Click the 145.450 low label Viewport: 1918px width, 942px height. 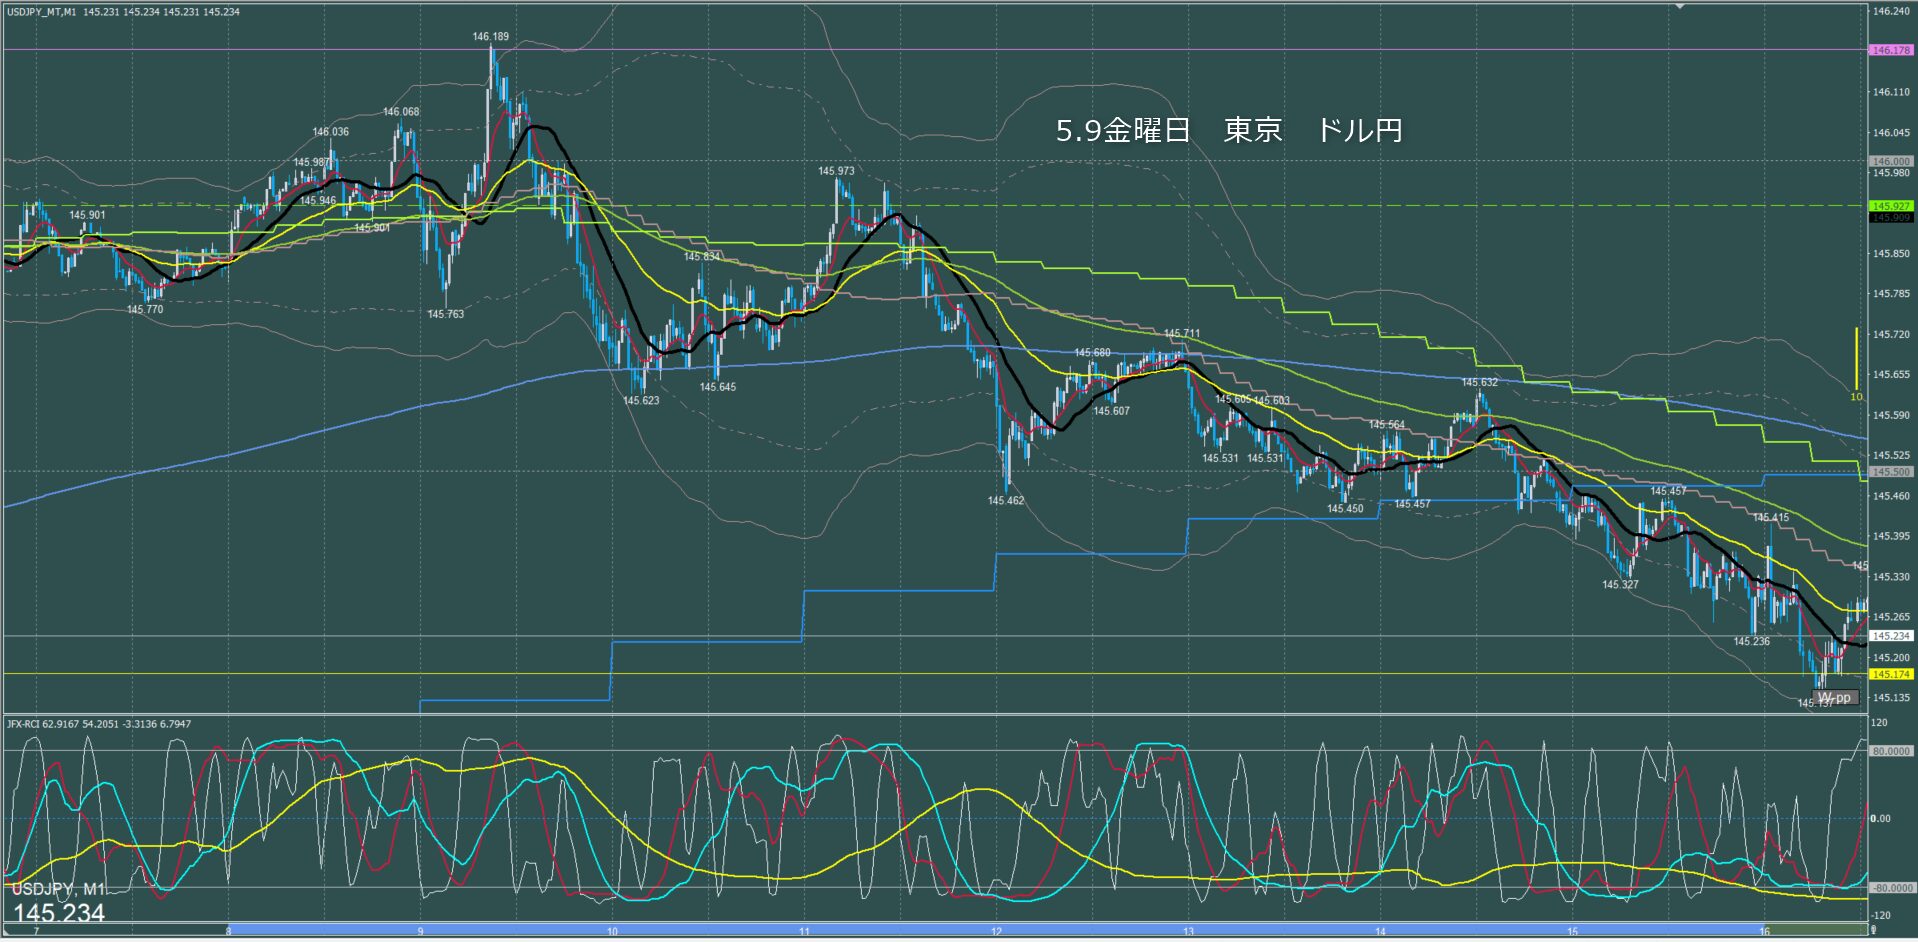(1345, 509)
